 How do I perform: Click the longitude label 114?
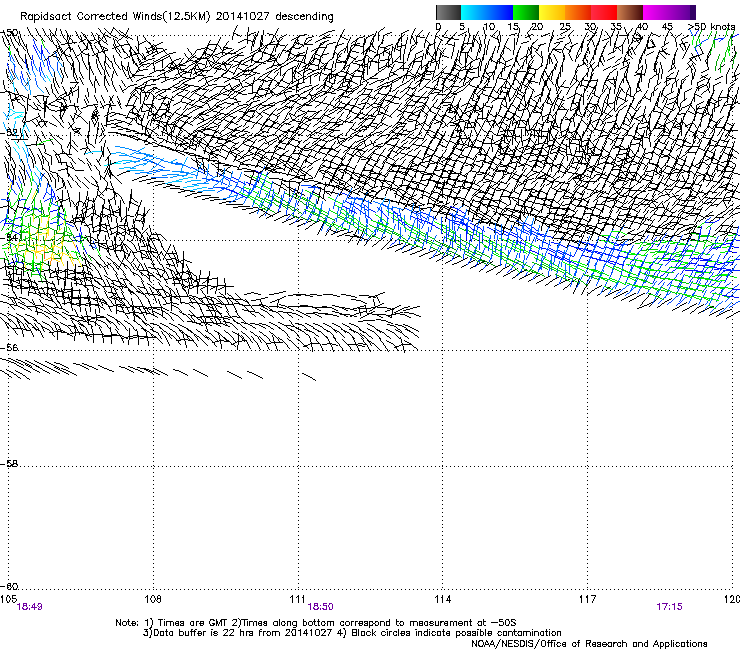(x=442, y=599)
